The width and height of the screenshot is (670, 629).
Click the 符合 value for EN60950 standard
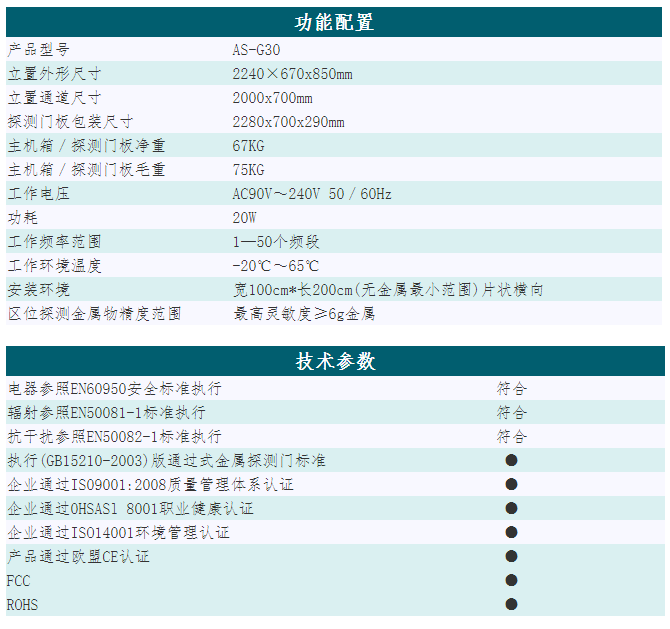coord(512,388)
